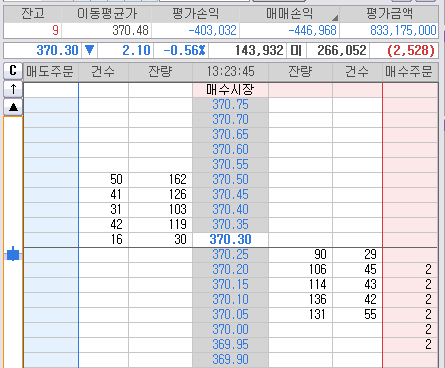
Task: Click buy order cell showing 2 at 369.95
Action: [x=410, y=345]
